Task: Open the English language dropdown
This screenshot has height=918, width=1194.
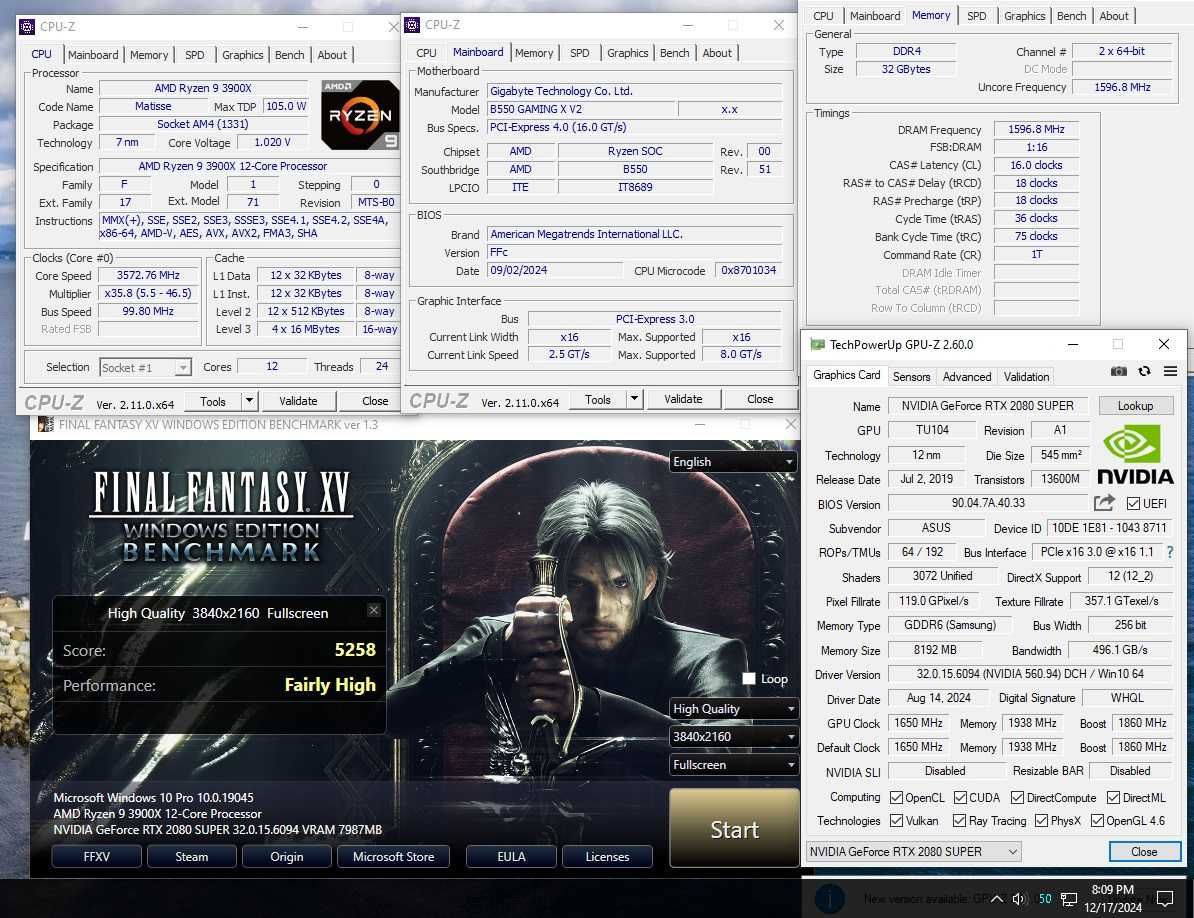Action: [733, 461]
